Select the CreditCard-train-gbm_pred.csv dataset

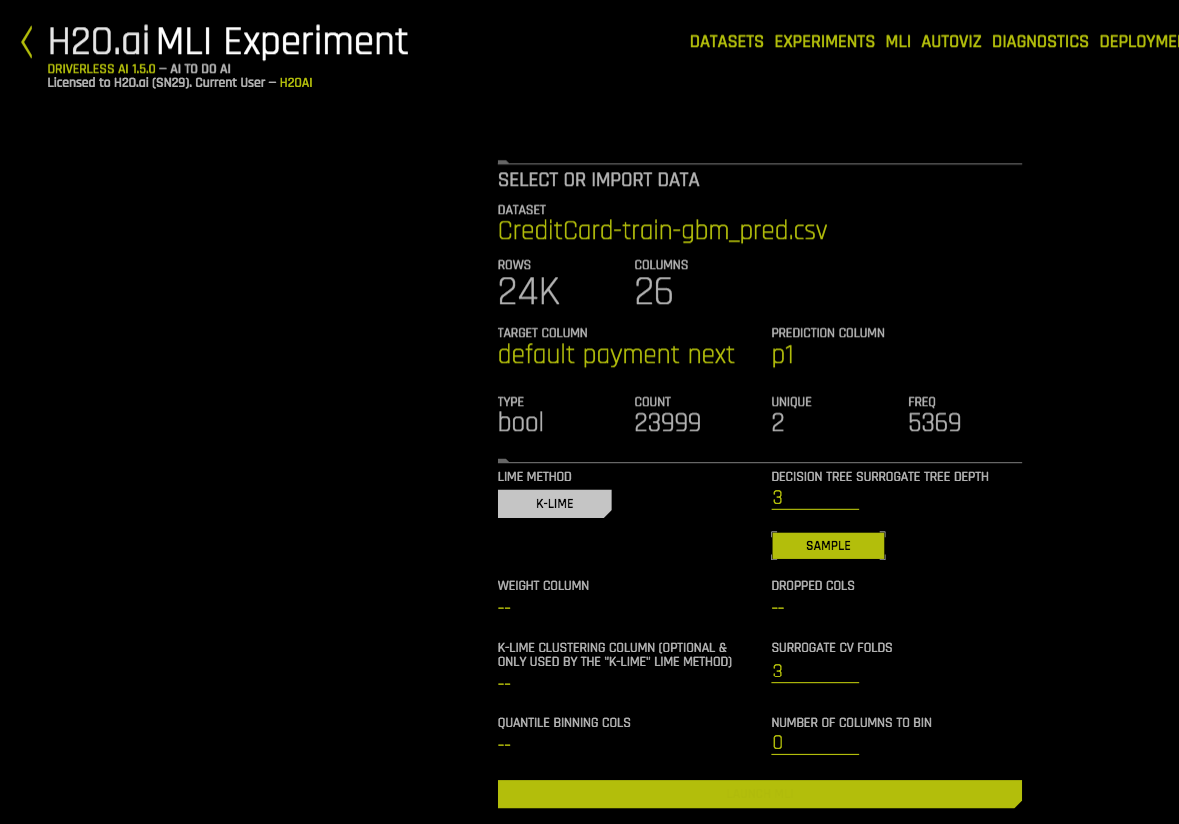tap(662, 230)
